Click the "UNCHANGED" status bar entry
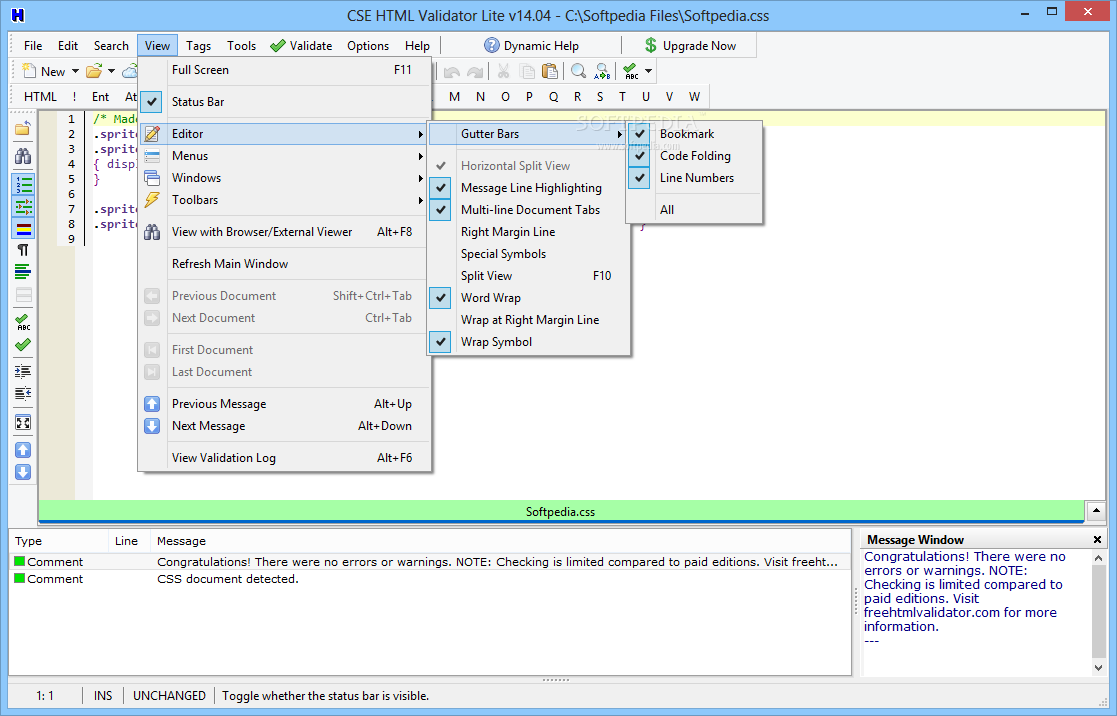Image resolution: width=1117 pixels, height=716 pixels. pyautogui.click(x=170, y=696)
